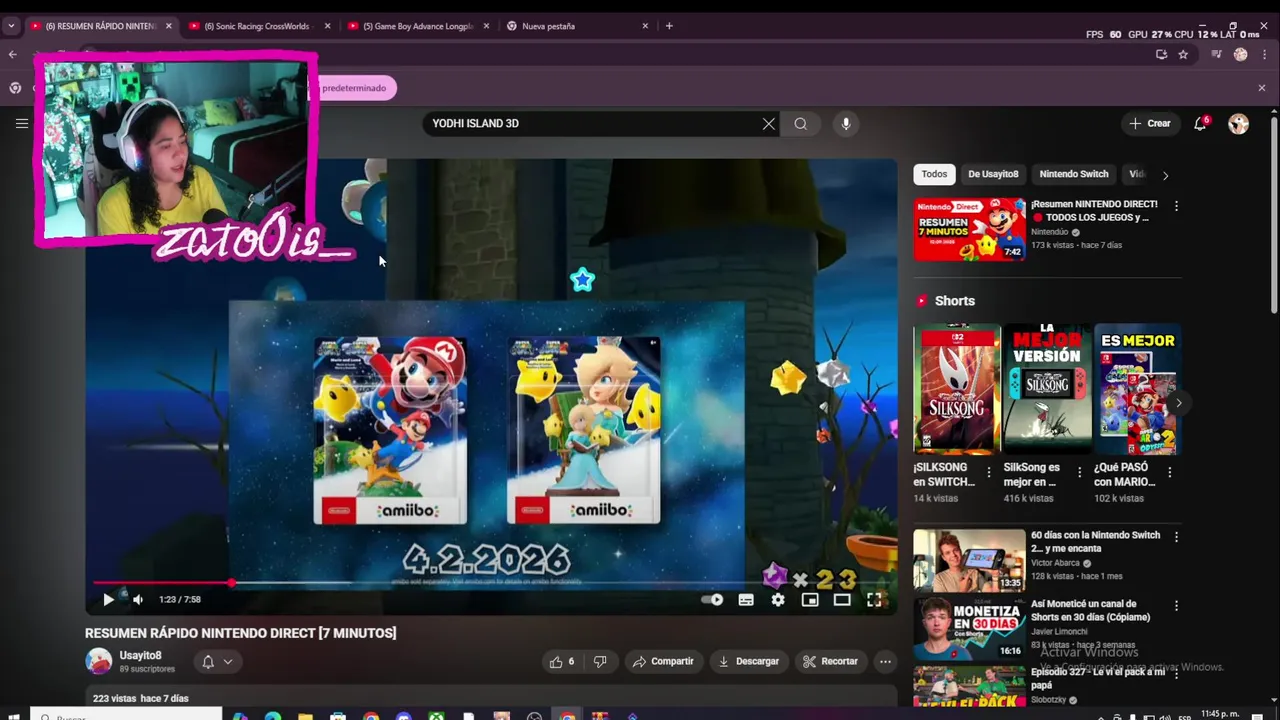Show next Shorts with the right arrow
This screenshot has width=1280, height=720.
1178,403
